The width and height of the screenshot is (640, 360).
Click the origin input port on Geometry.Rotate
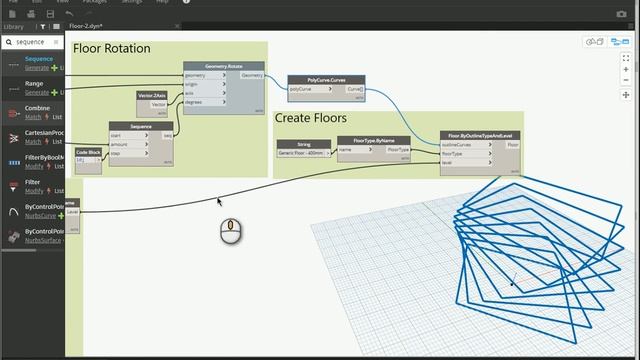click(x=204, y=84)
